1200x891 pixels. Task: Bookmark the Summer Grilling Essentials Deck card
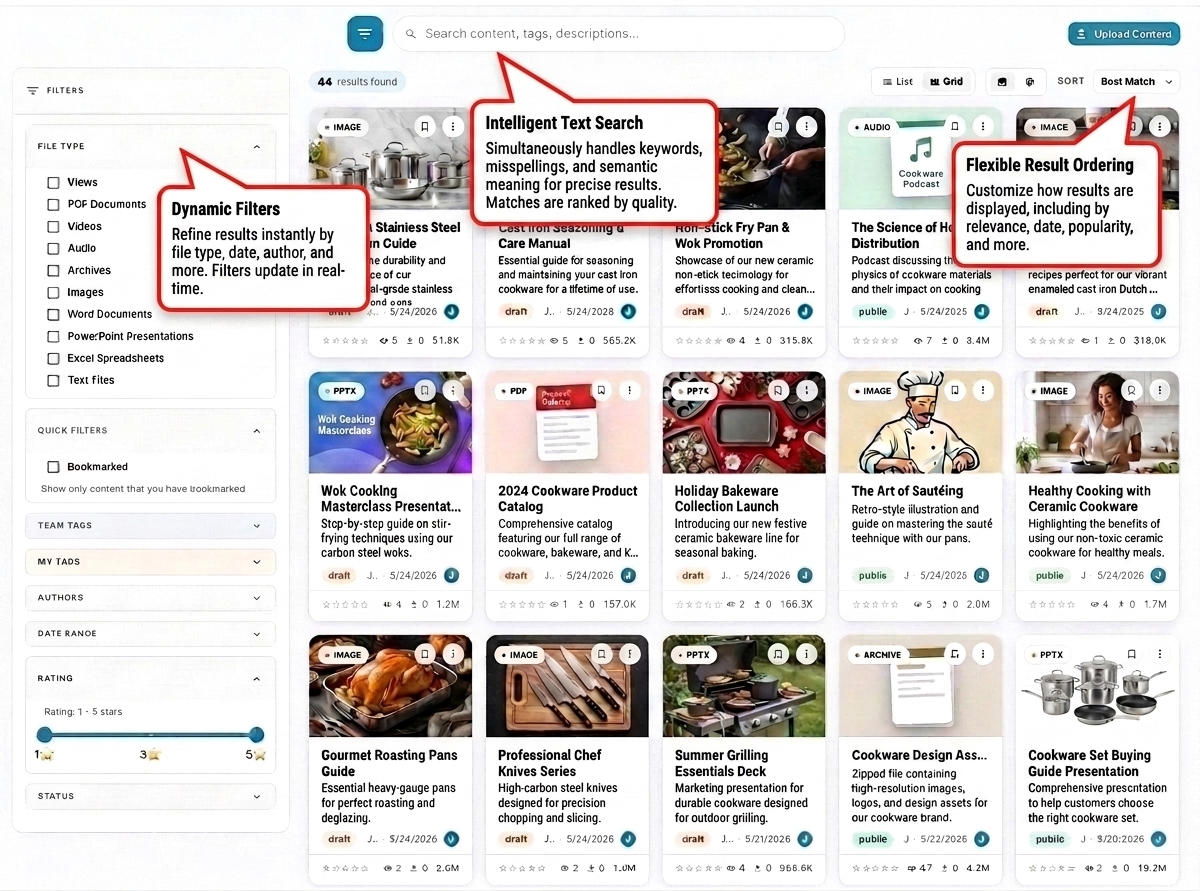pyautogui.click(x=779, y=655)
